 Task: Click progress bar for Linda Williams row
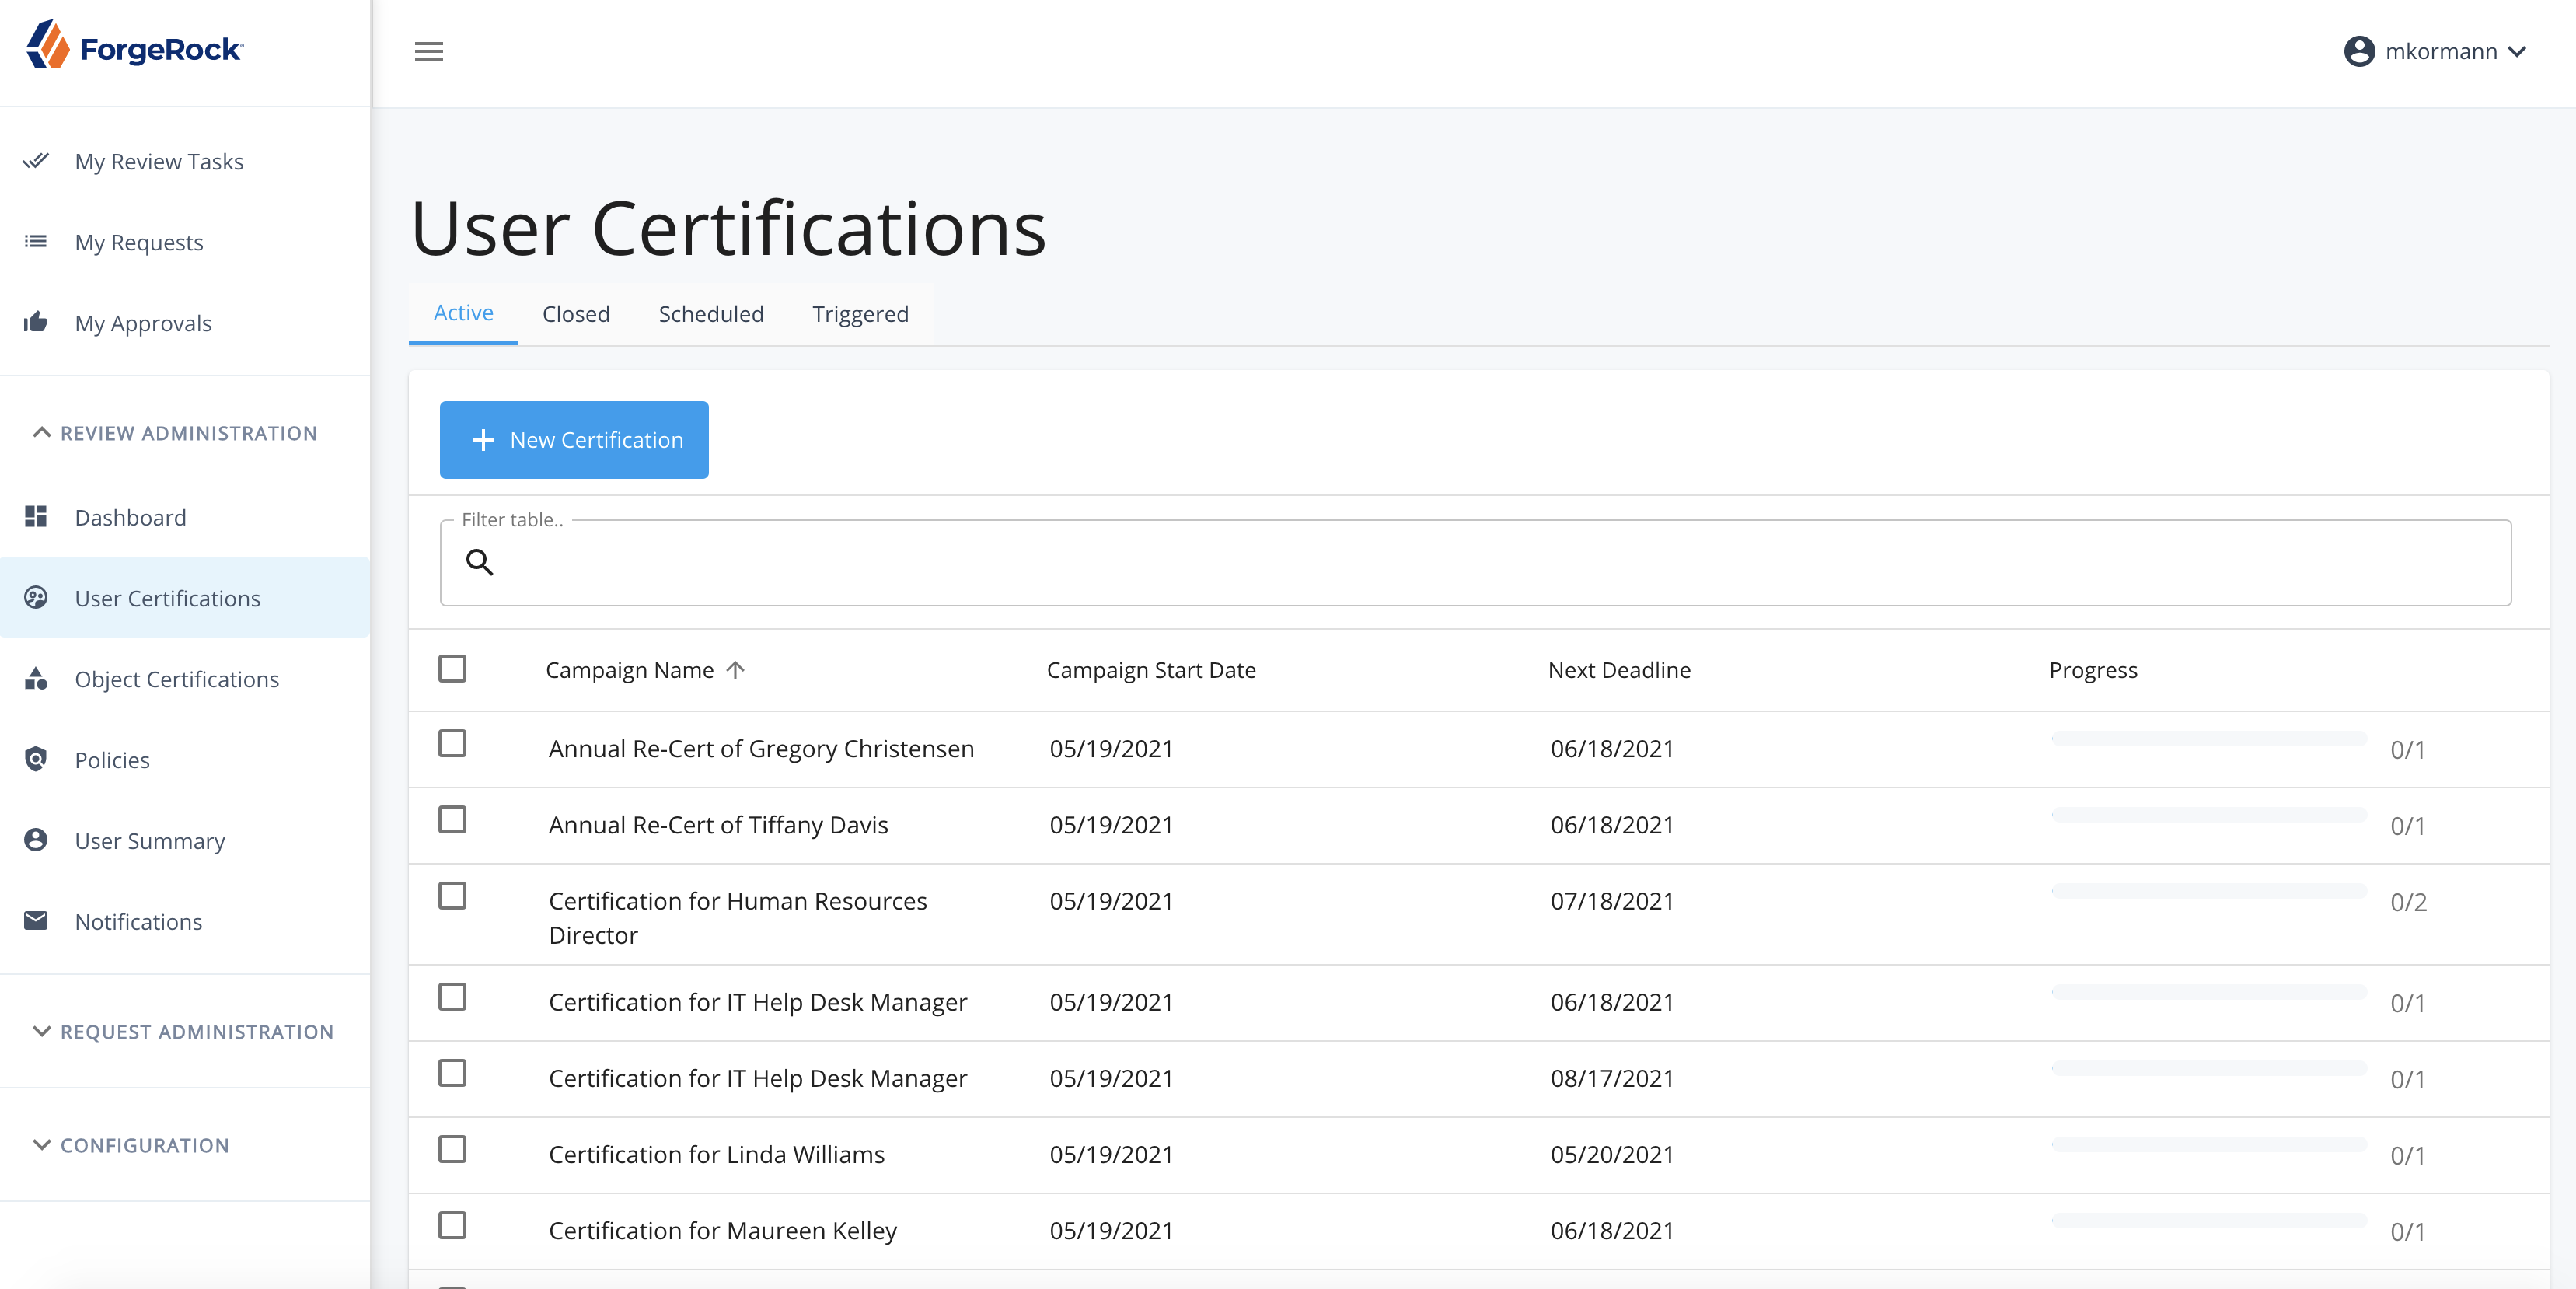pos(2208,1143)
